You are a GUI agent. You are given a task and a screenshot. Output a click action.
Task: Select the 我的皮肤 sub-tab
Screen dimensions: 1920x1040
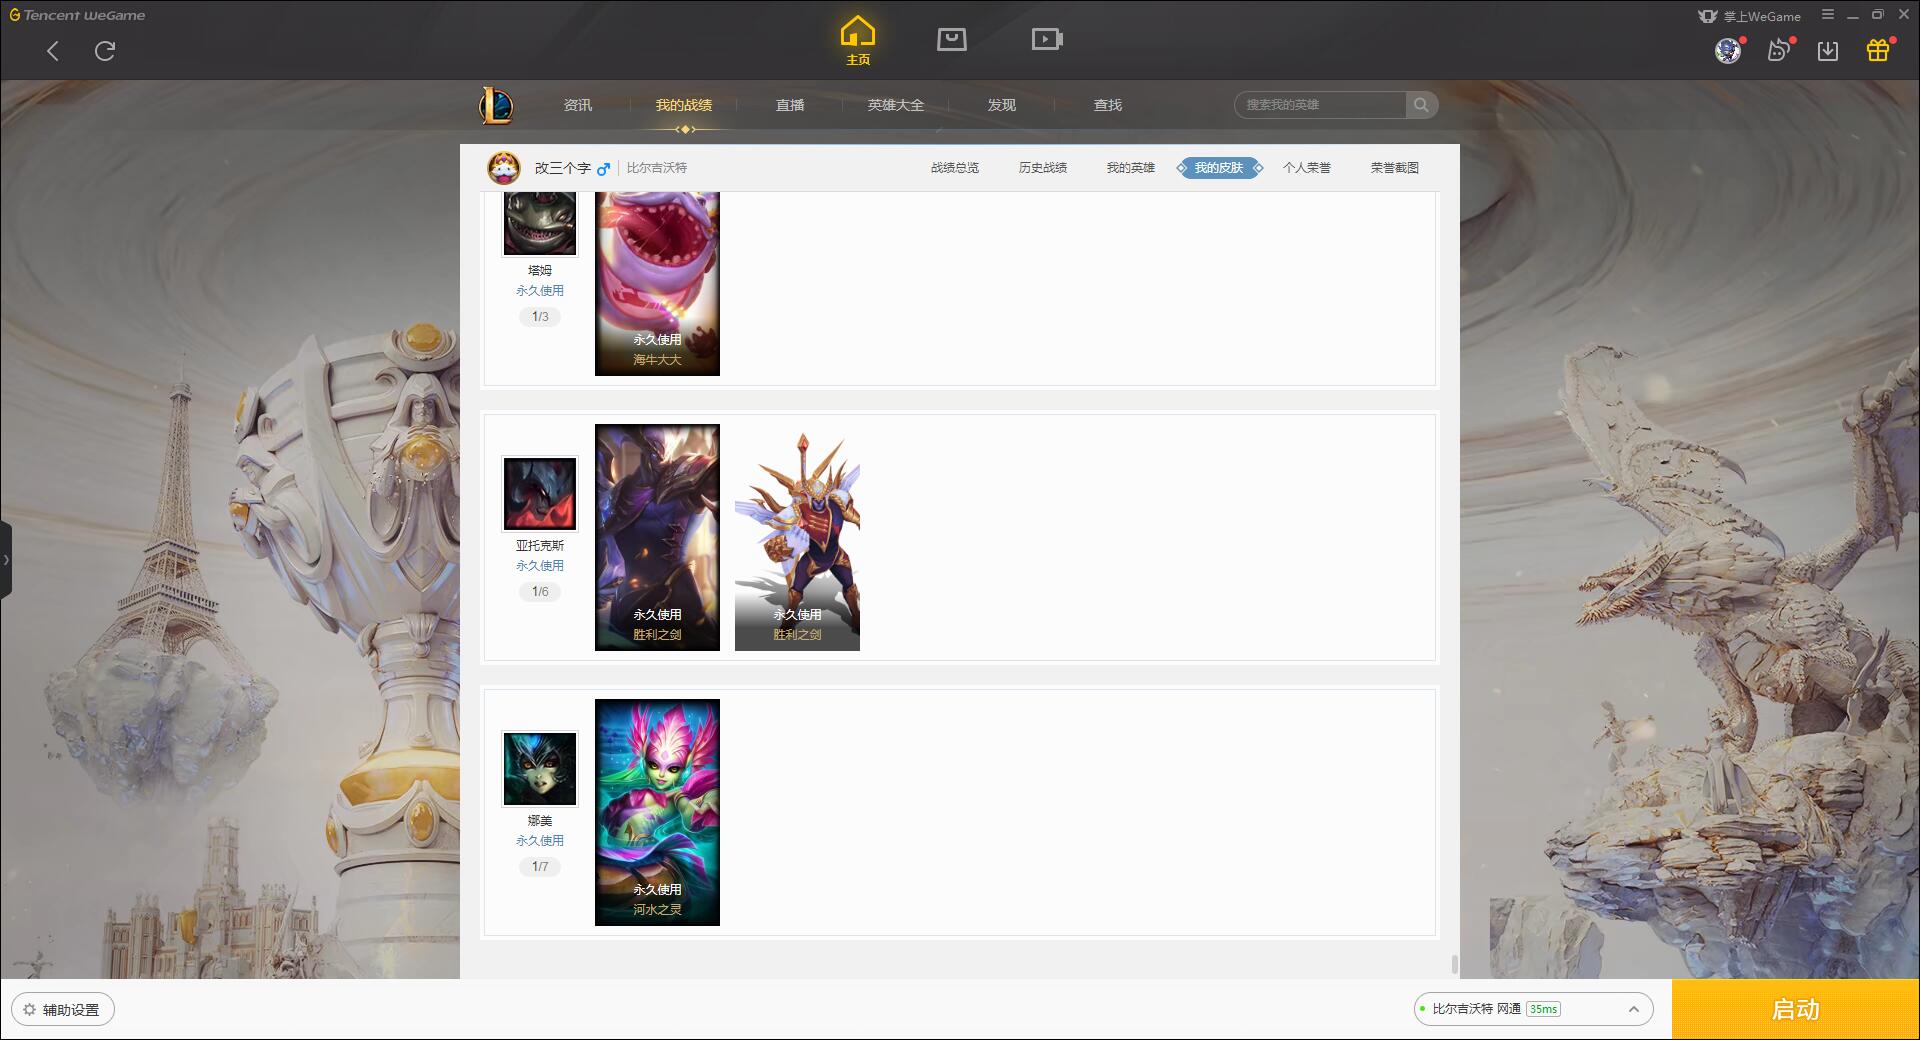pos(1219,168)
